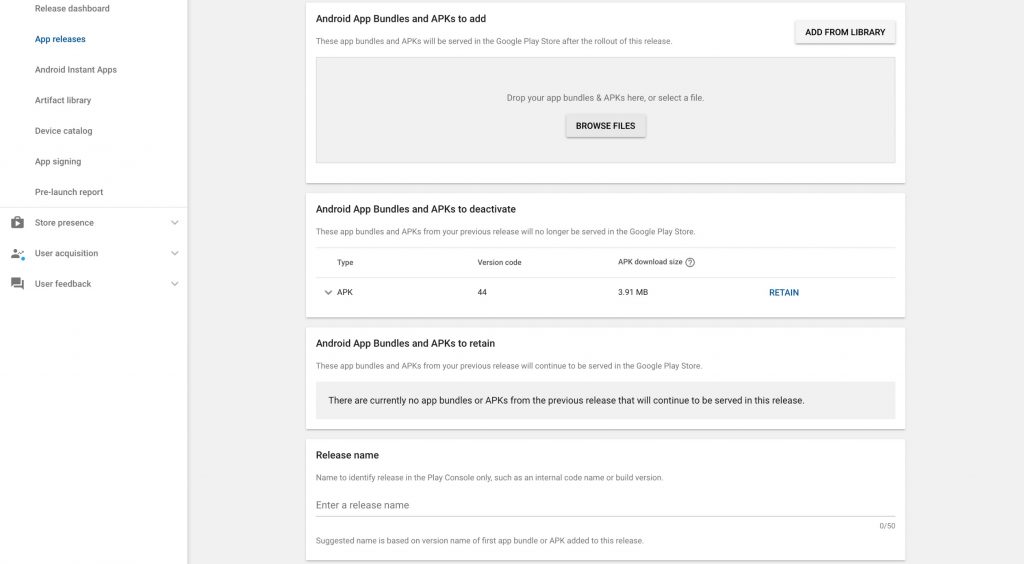Click the version code value 44
Screen dimensions: 1024x564
pyautogui.click(x=482, y=292)
